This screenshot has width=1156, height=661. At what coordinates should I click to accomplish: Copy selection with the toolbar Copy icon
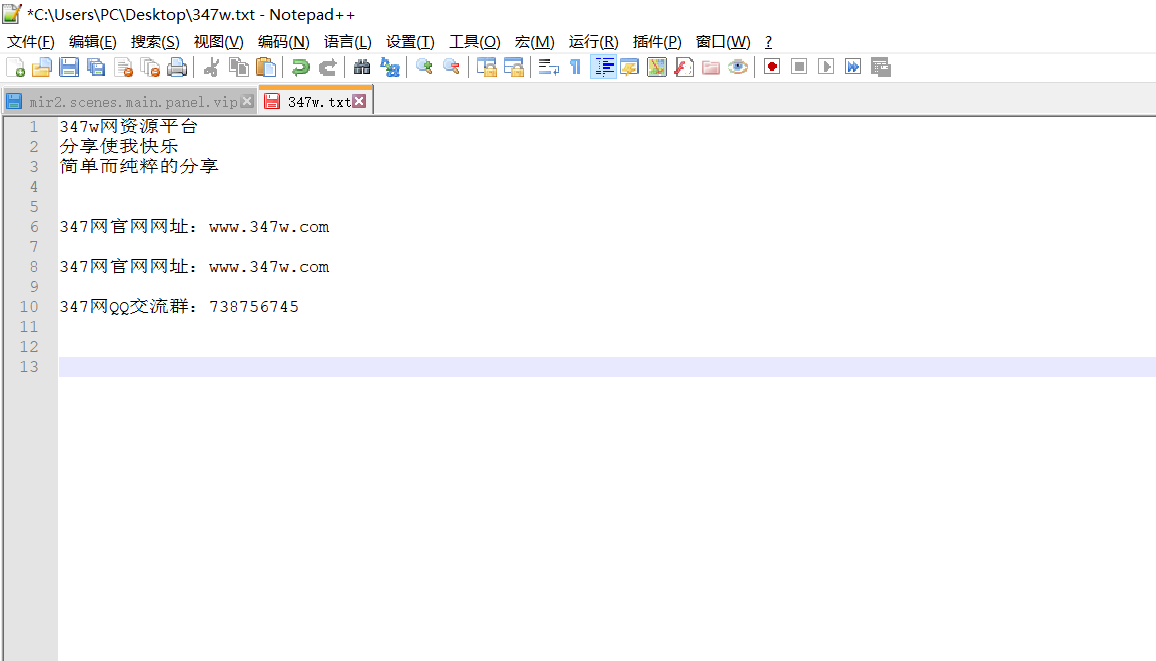pos(239,67)
